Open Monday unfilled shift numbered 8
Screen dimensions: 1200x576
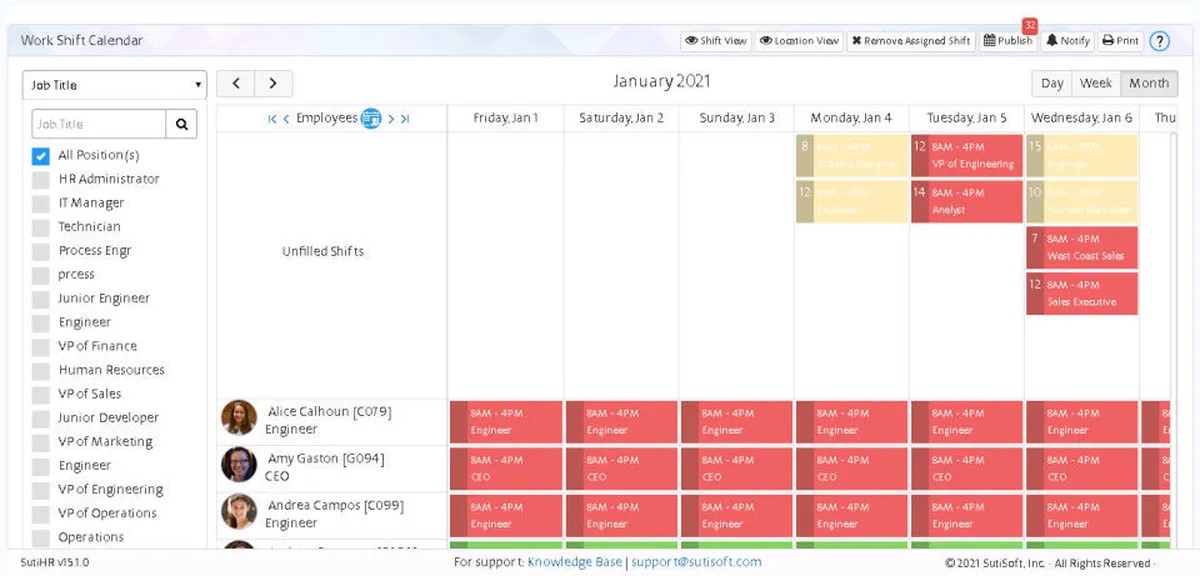pos(851,156)
